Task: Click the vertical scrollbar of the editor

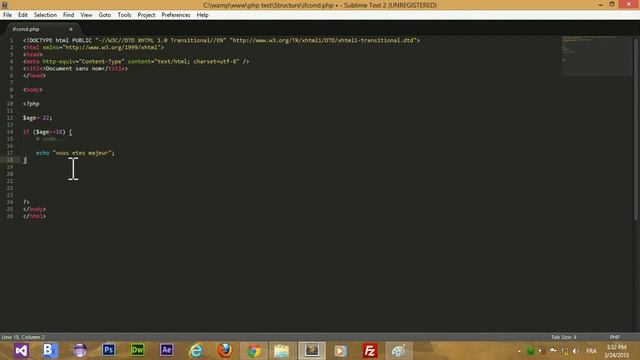Action: tap(636, 130)
